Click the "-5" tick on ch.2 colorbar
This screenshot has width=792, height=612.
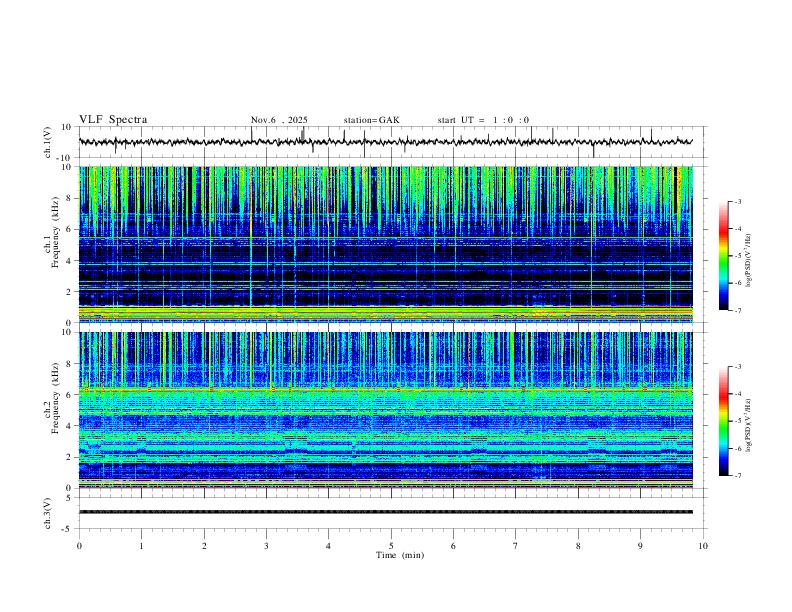click(x=738, y=421)
